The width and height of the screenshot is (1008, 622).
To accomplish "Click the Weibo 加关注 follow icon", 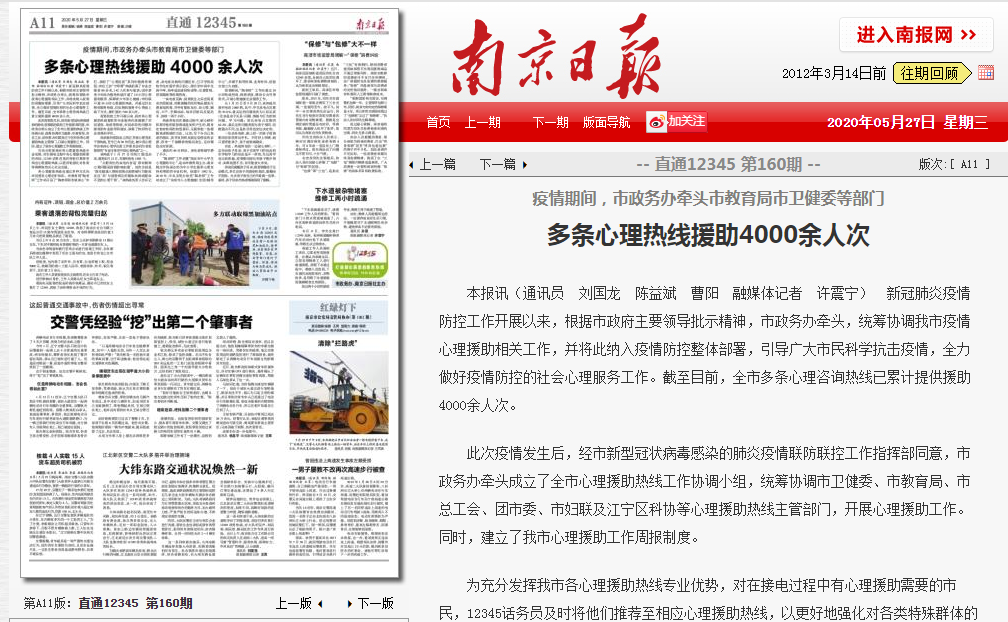I will click(676, 121).
